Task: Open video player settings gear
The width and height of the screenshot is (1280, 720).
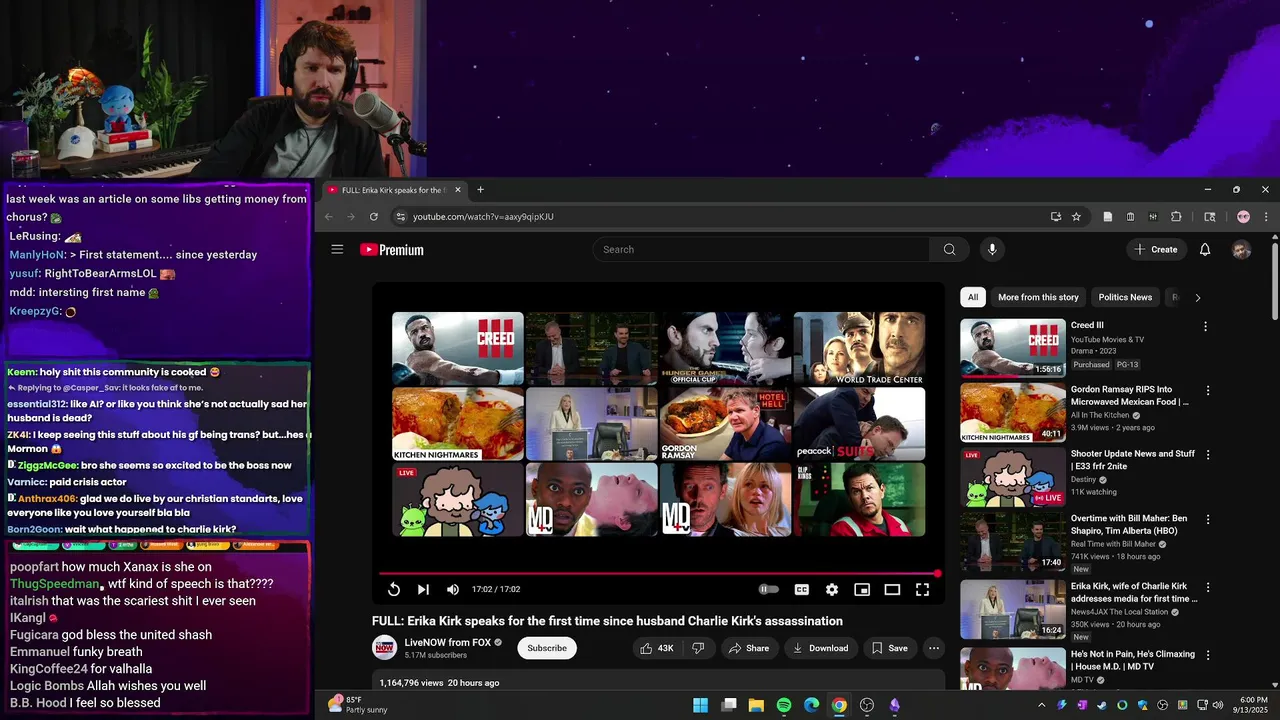Action: click(832, 590)
